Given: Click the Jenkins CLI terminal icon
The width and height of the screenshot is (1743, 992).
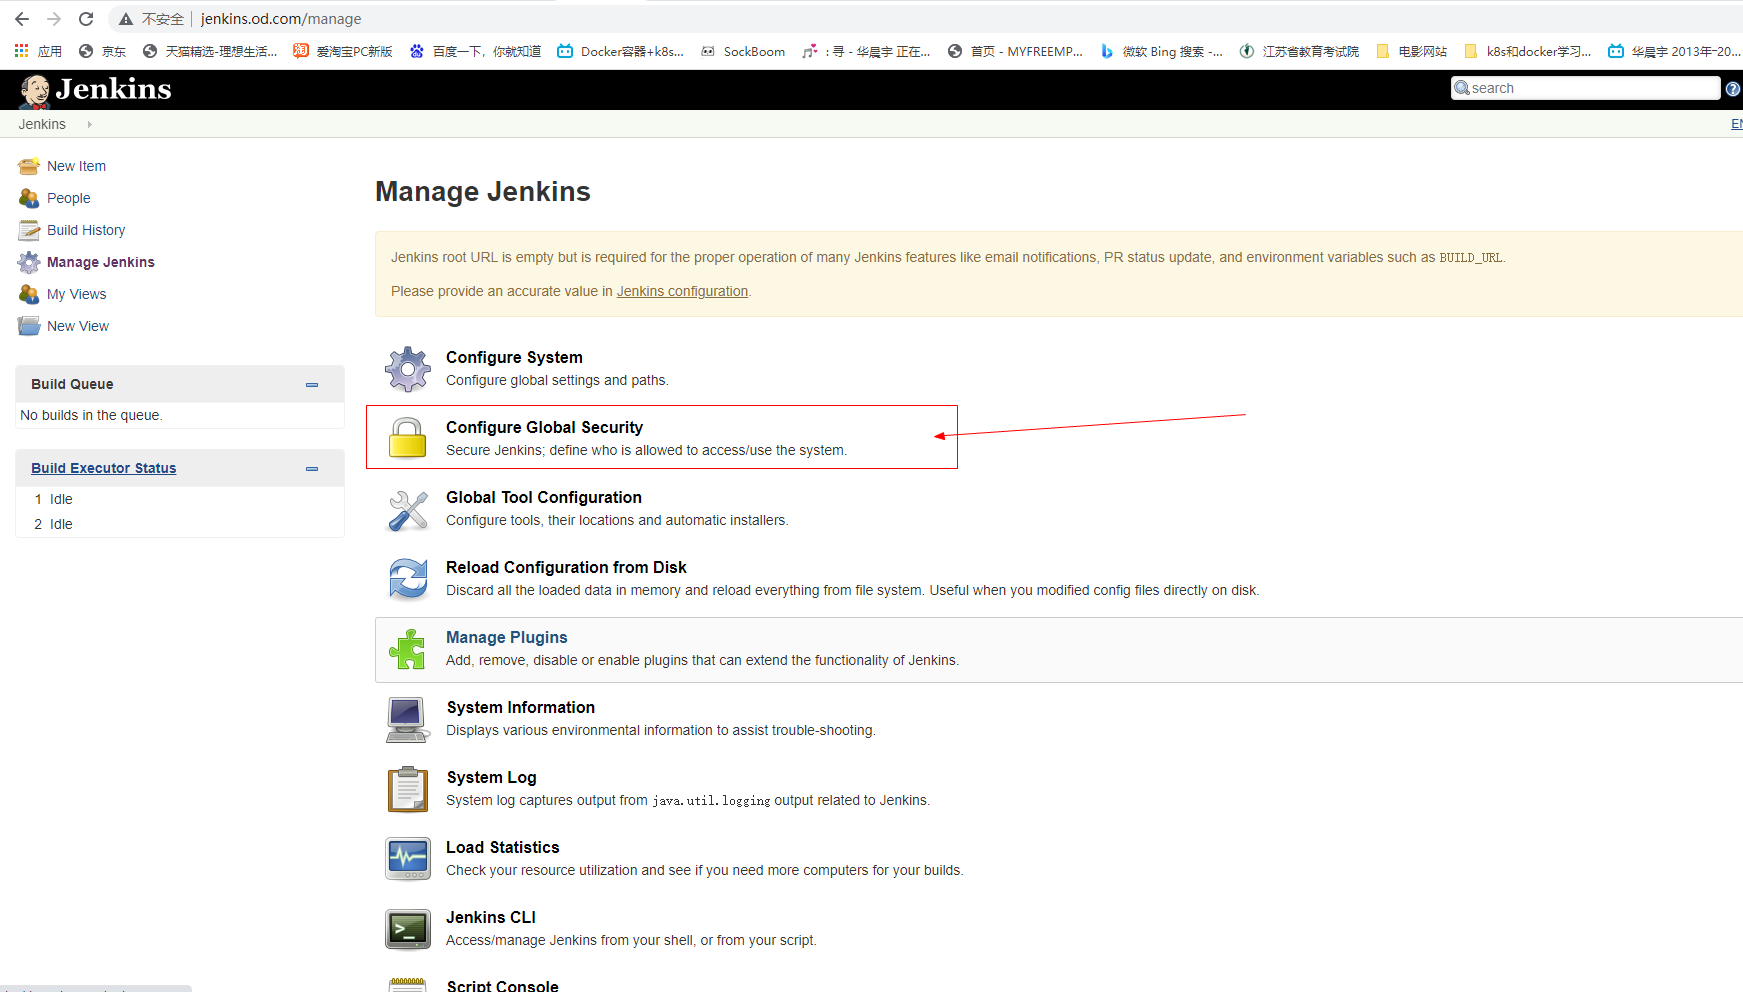Looking at the screenshot, I should click(x=408, y=929).
